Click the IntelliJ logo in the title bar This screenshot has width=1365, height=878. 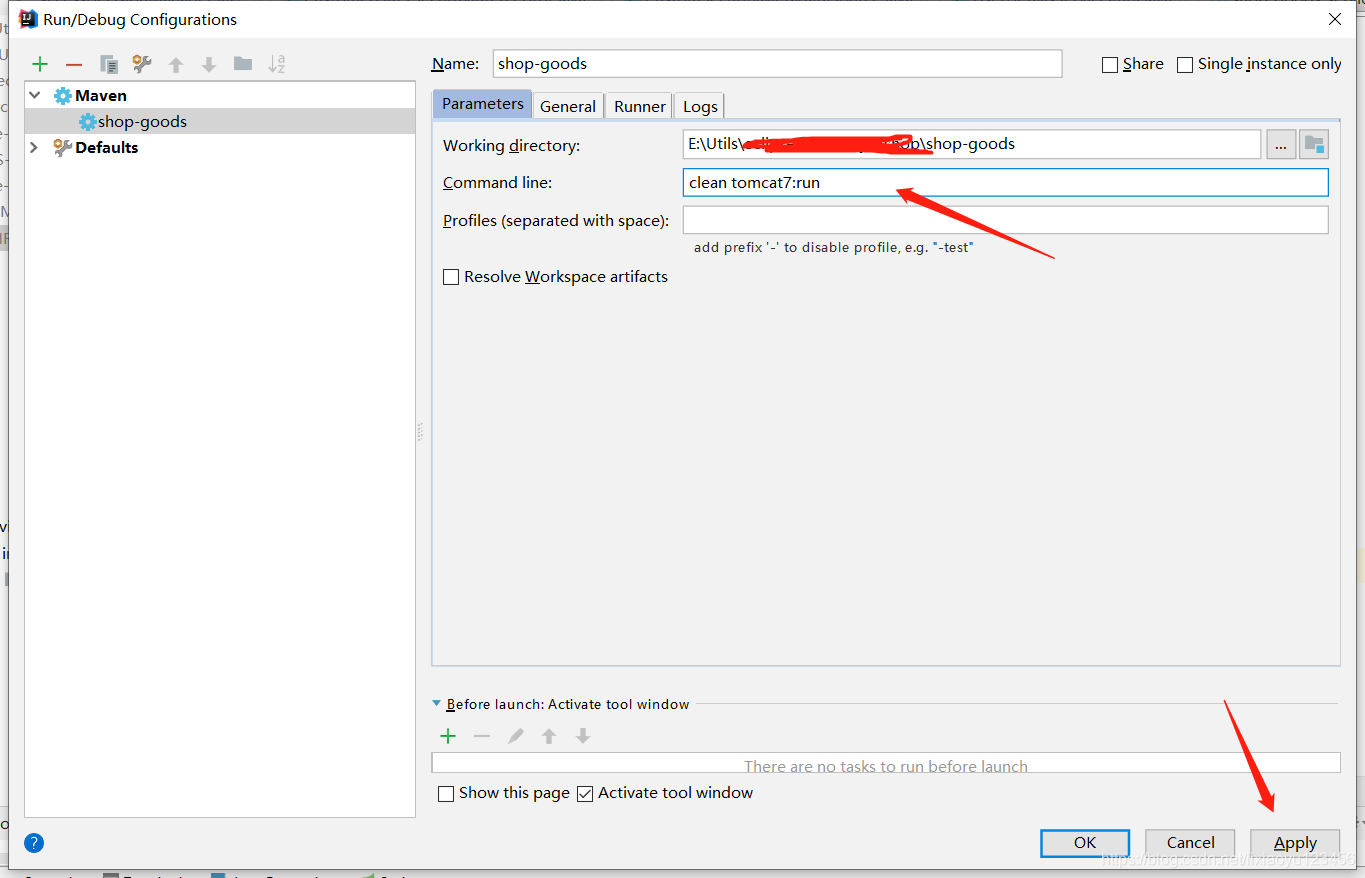pyautogui.click(x=29, y=19)
